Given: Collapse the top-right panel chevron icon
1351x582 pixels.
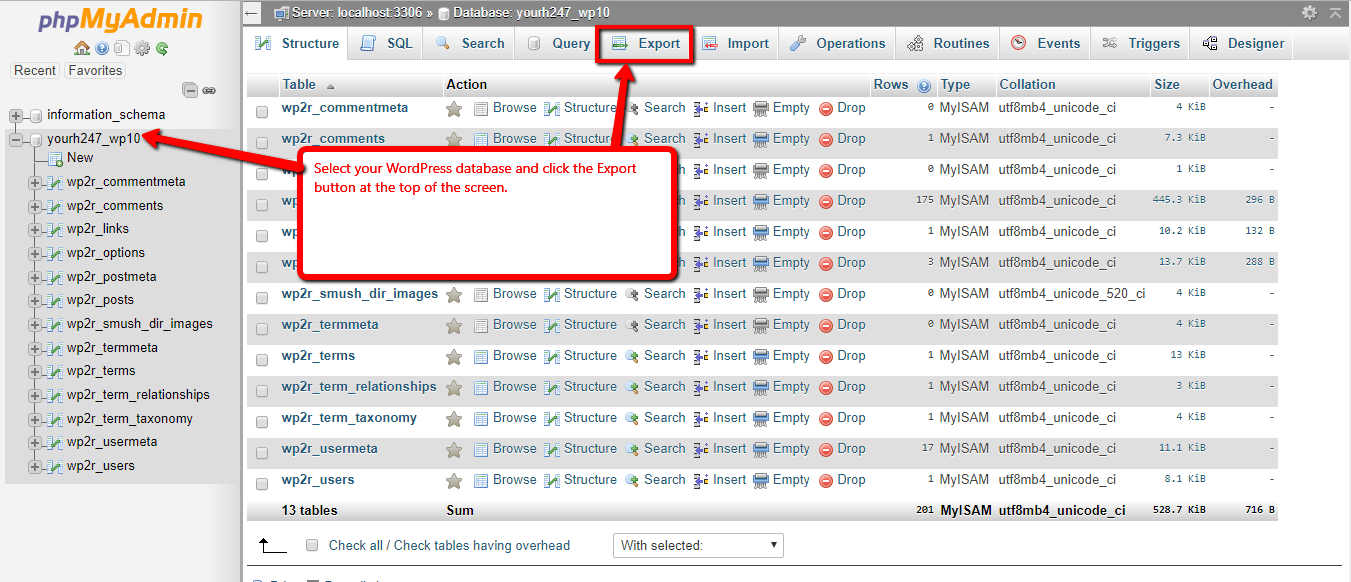Looking at the screenshot, I should (x=1335, y=13).
